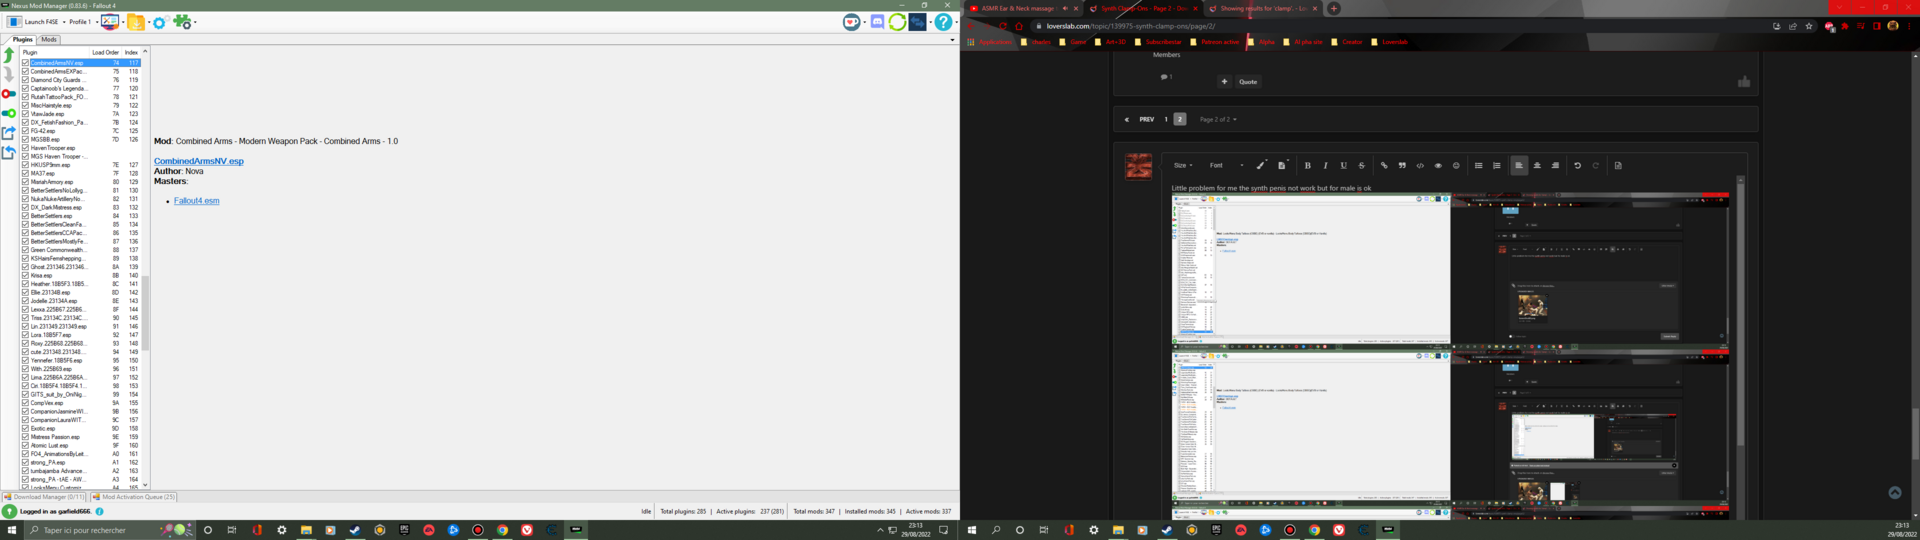This screenshot has width=1920, height=540.
Task: Click the plus multiquote button
Action: point(1224,82)
